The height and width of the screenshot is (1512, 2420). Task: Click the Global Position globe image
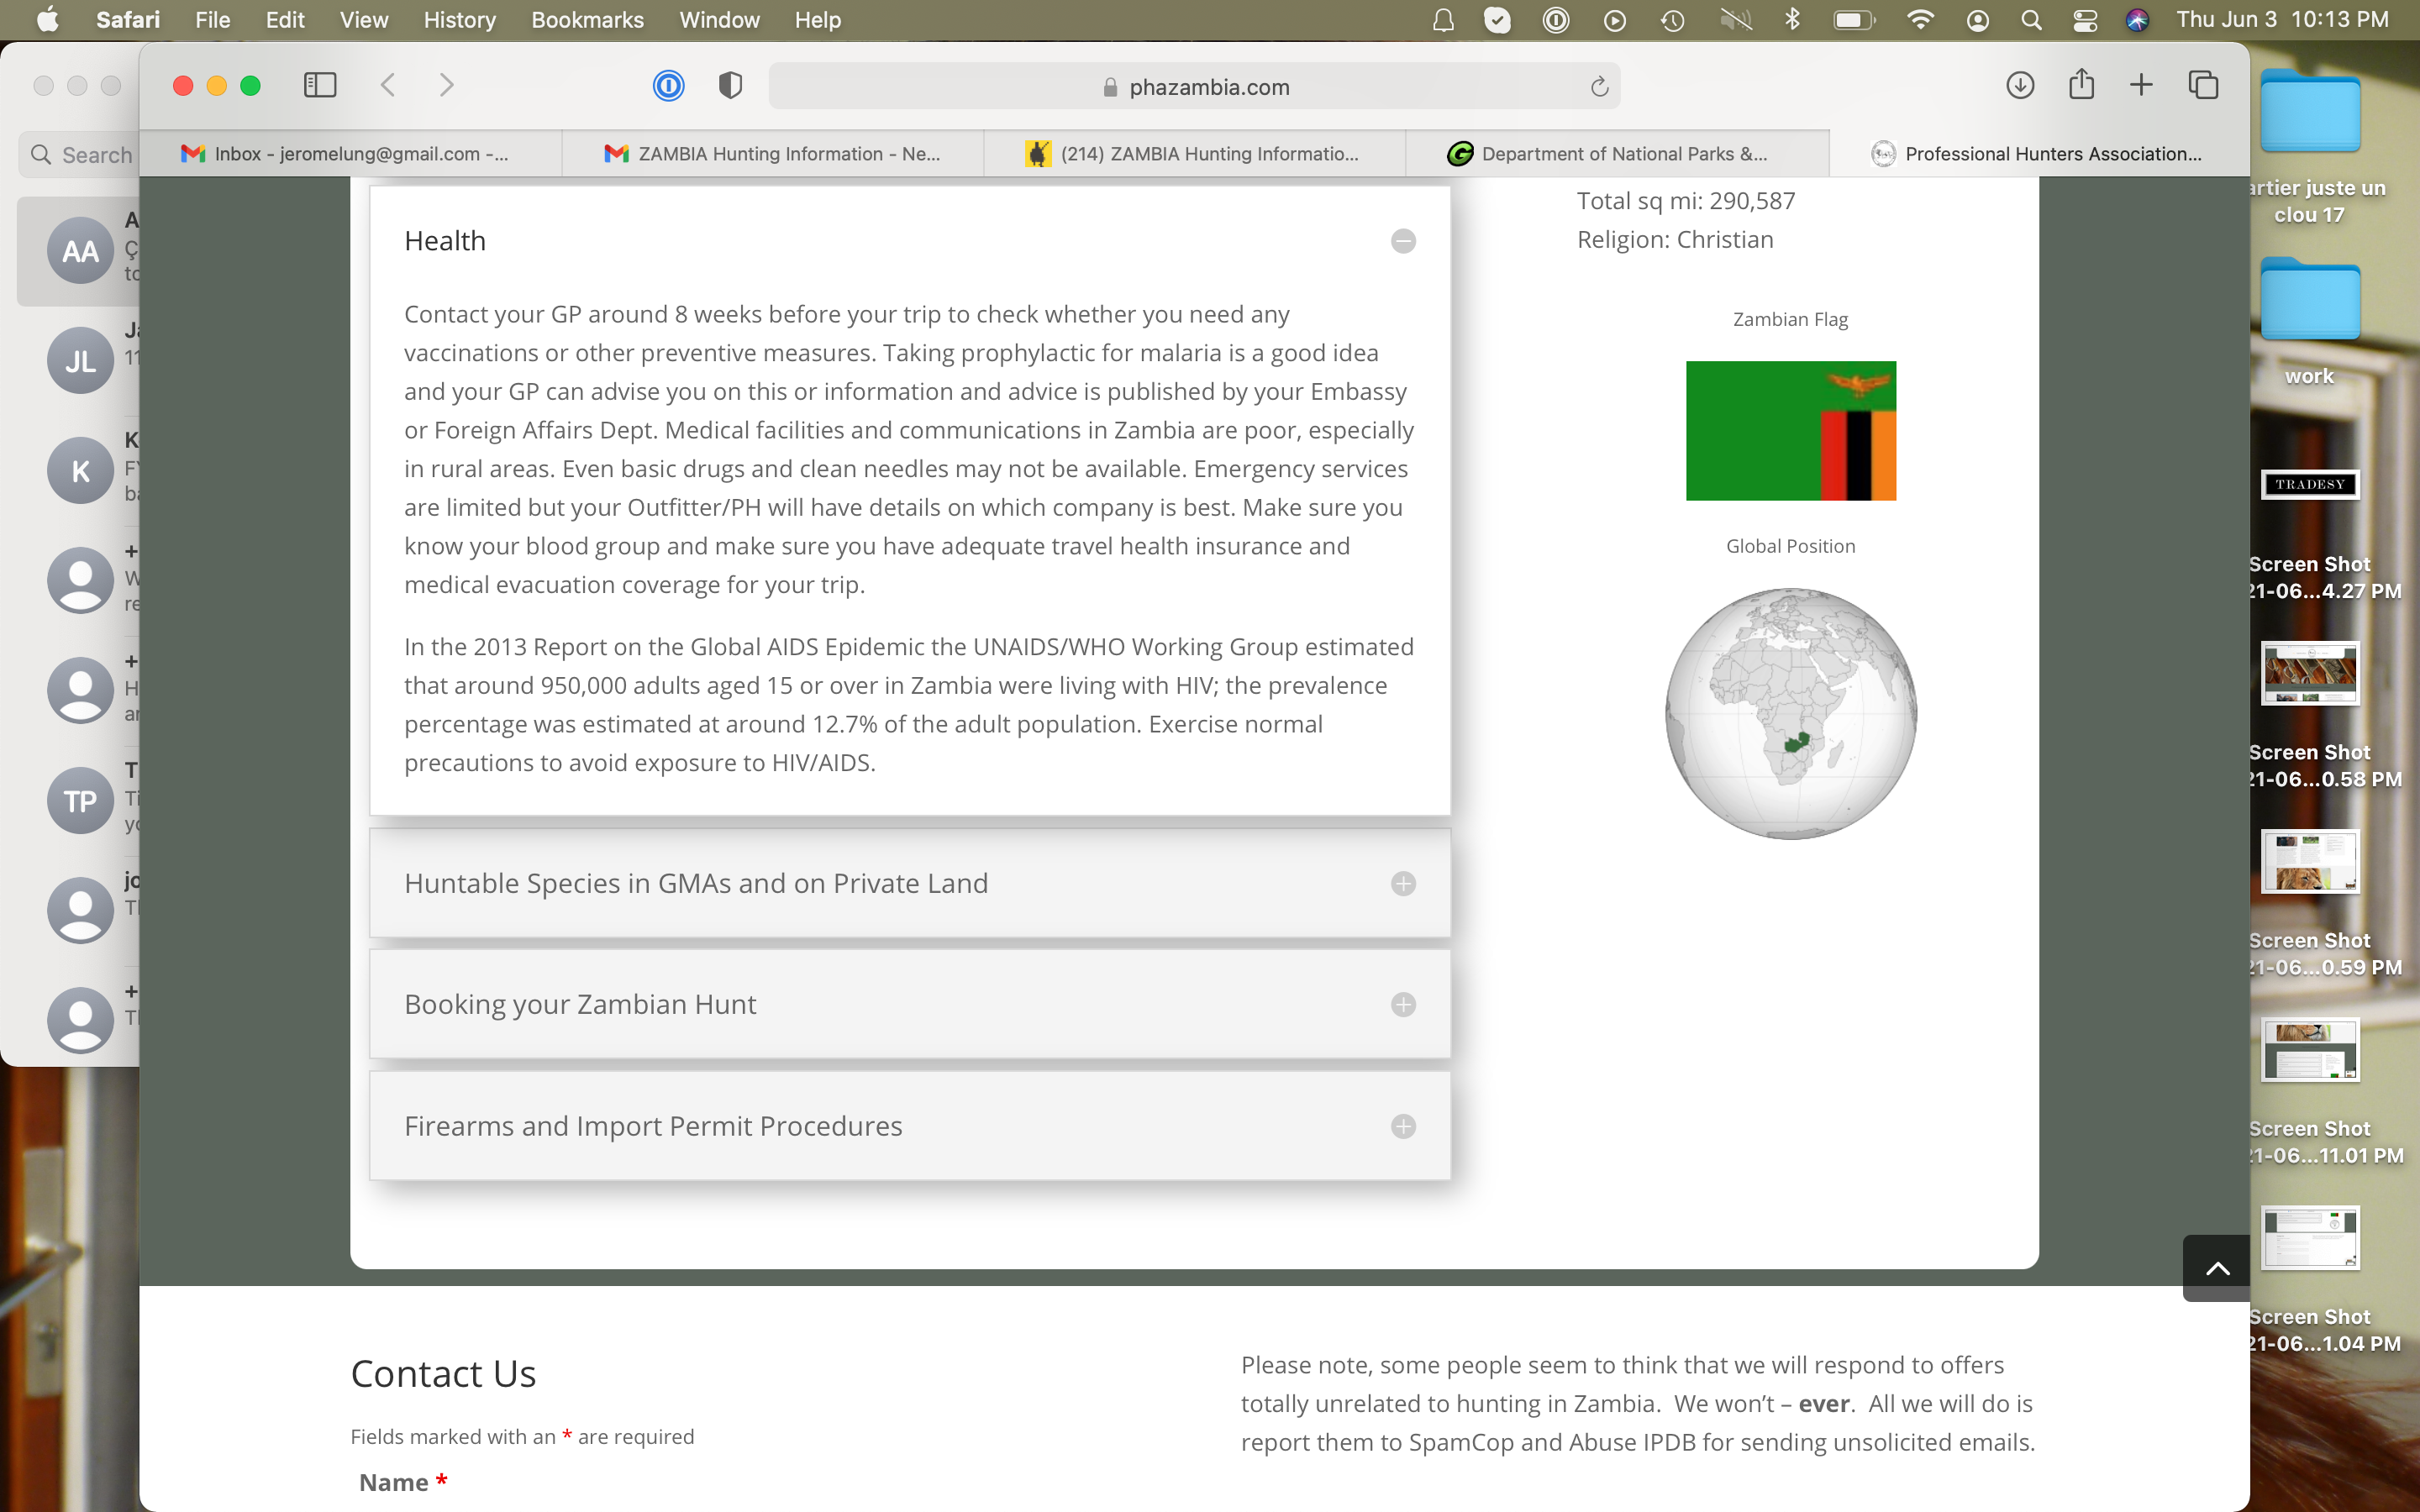coord(1790,714)
